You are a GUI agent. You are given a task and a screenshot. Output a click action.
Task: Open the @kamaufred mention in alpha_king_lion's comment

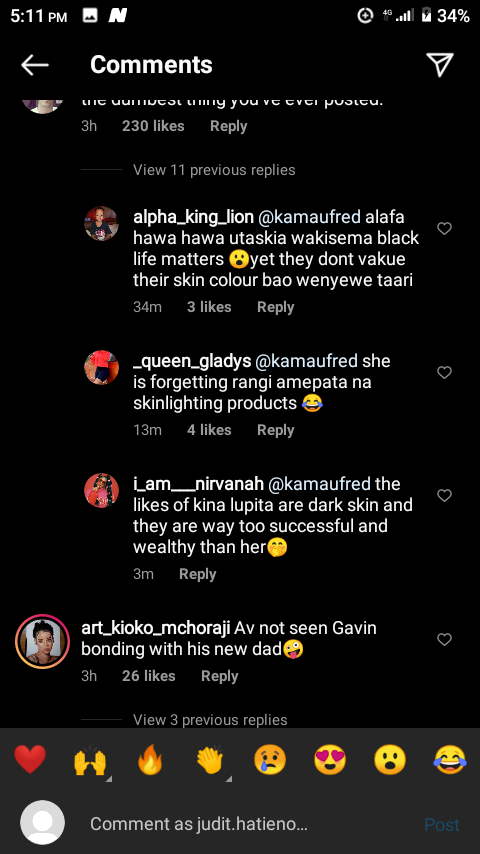point(309,217)
